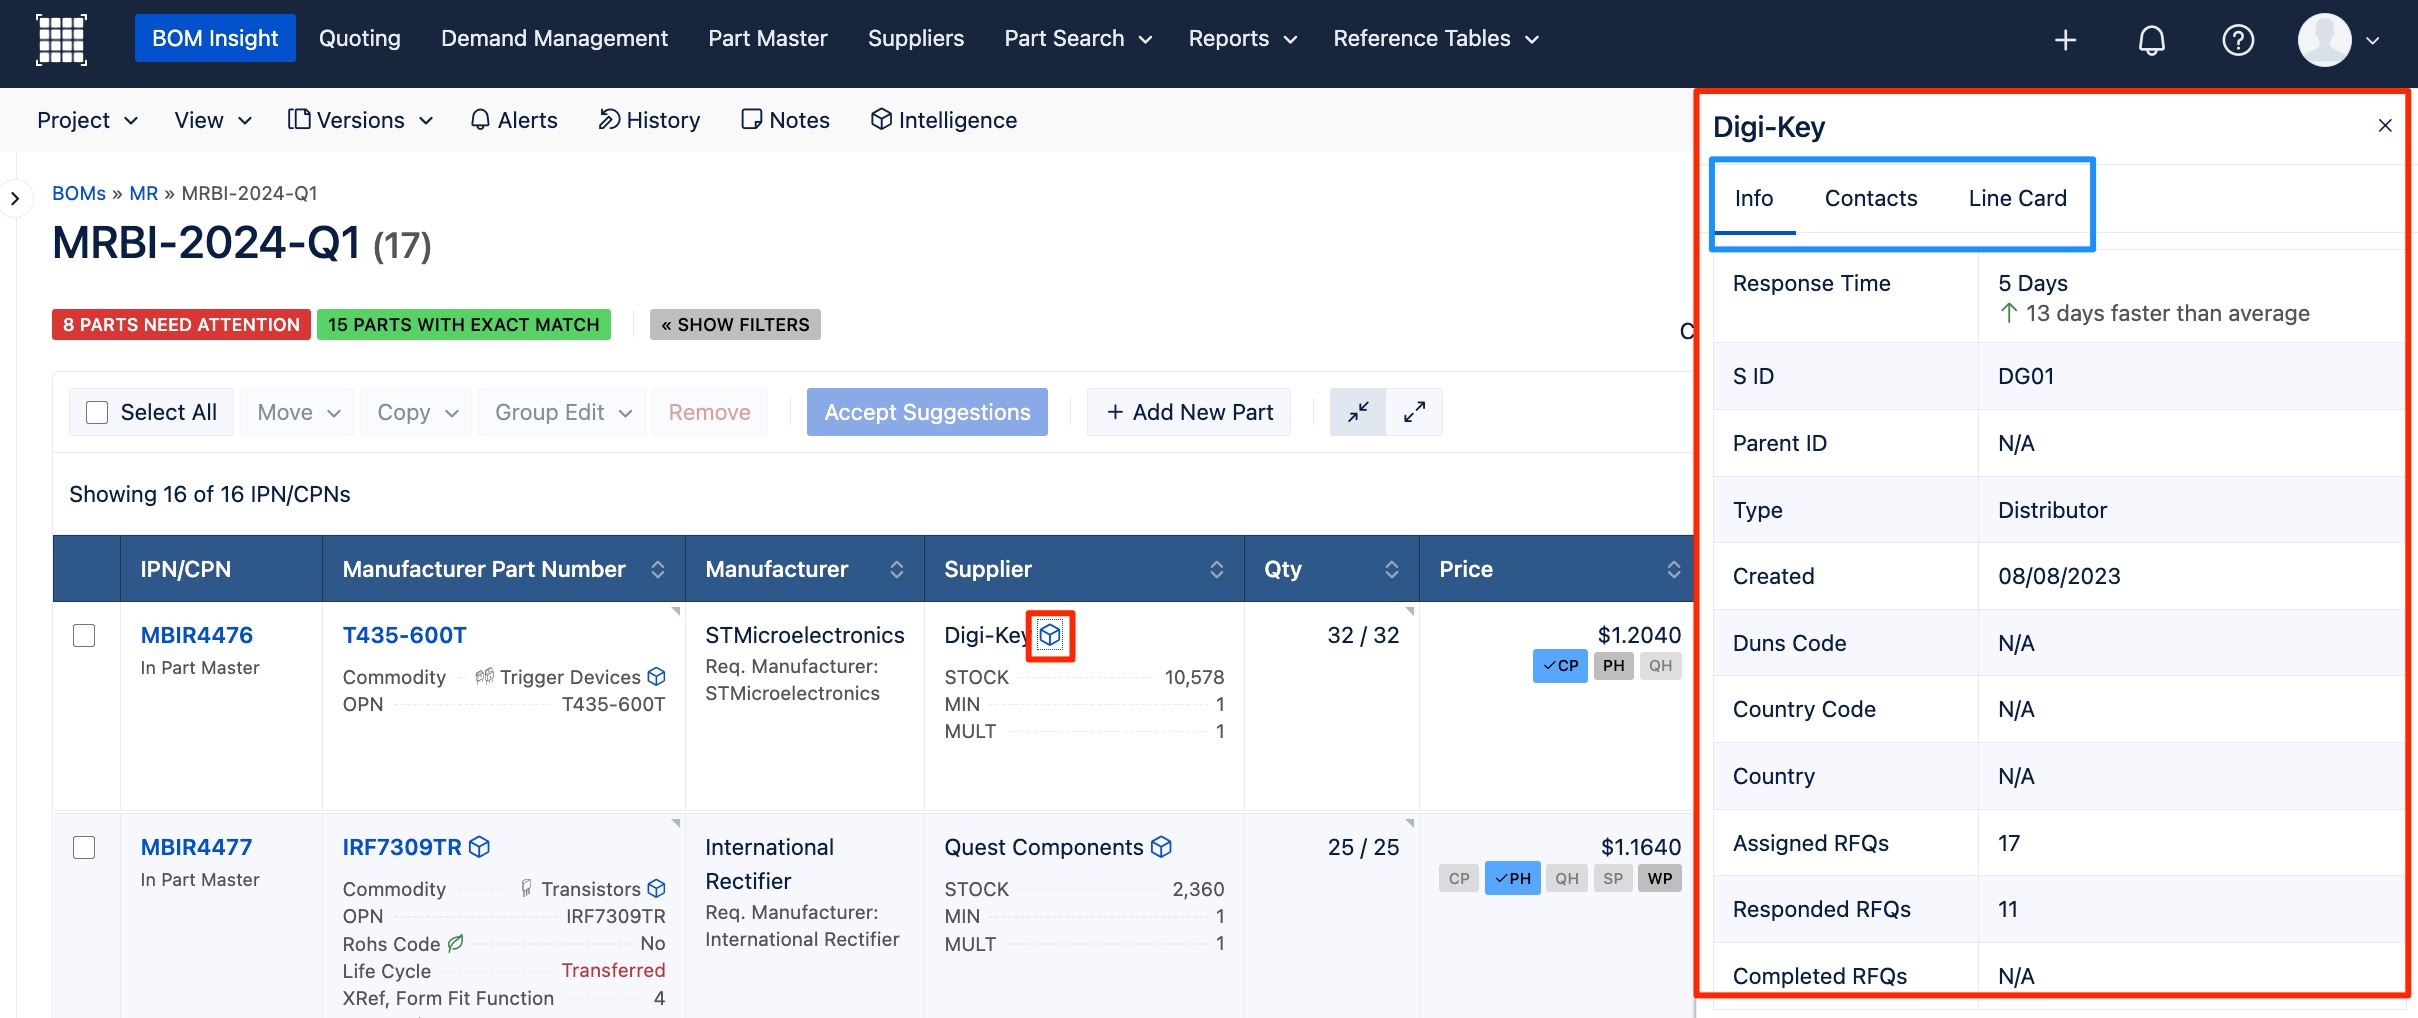2418x1018 pixels.
Task: Check the MBIR4477 row checkbox
Action: (84, 848)
